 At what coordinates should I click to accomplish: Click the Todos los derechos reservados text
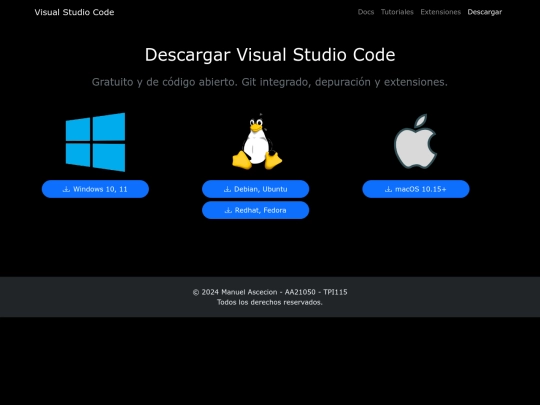(270, 302)
